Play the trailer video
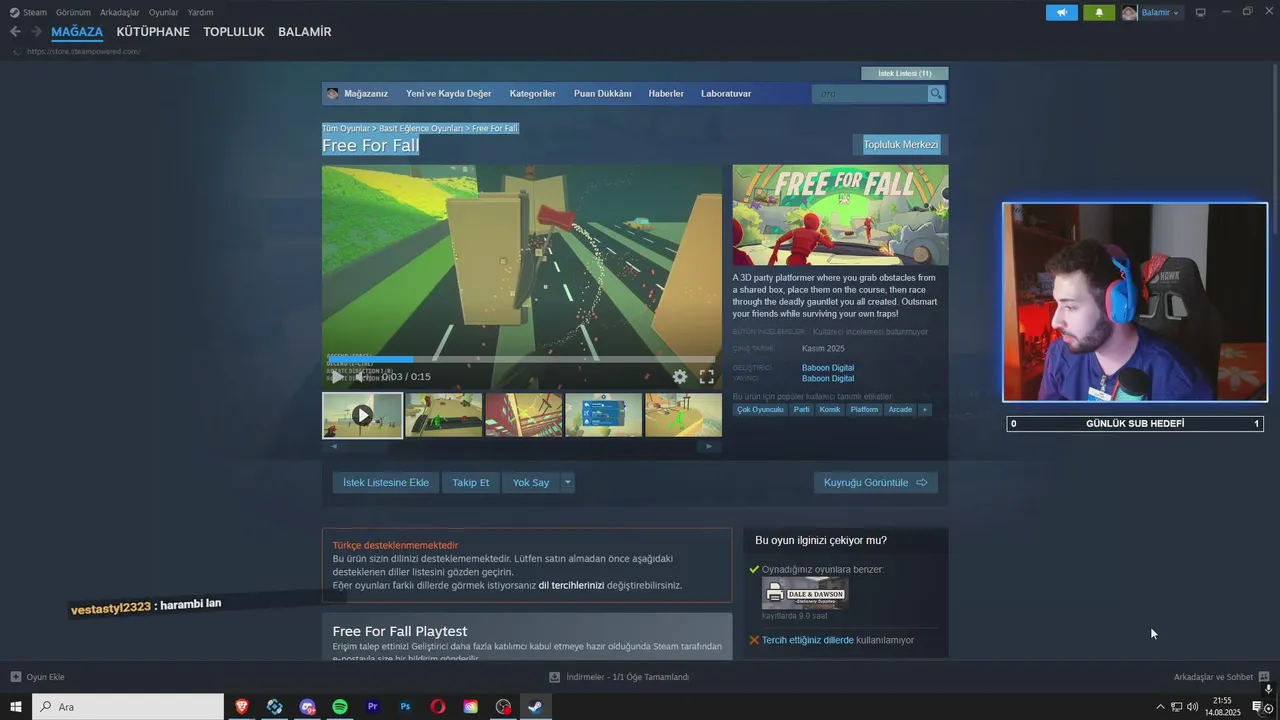 coord(337,377)
